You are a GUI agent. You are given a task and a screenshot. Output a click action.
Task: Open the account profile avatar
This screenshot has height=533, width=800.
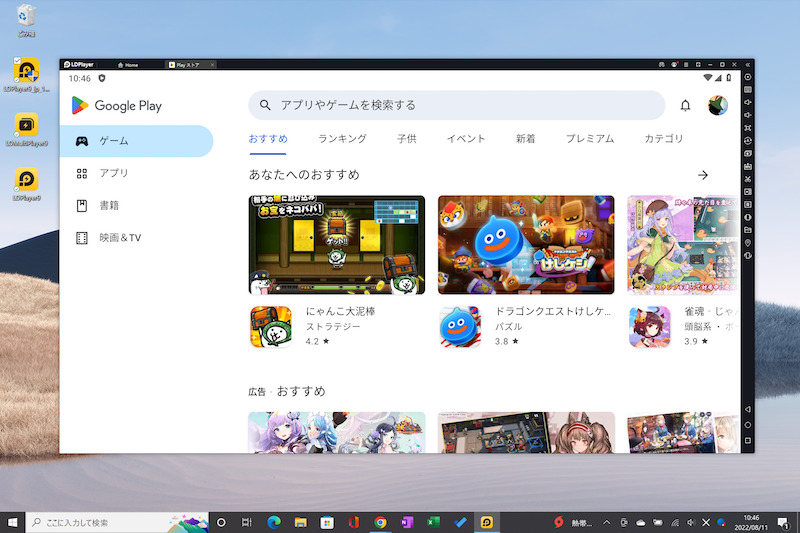coord(717,105)
